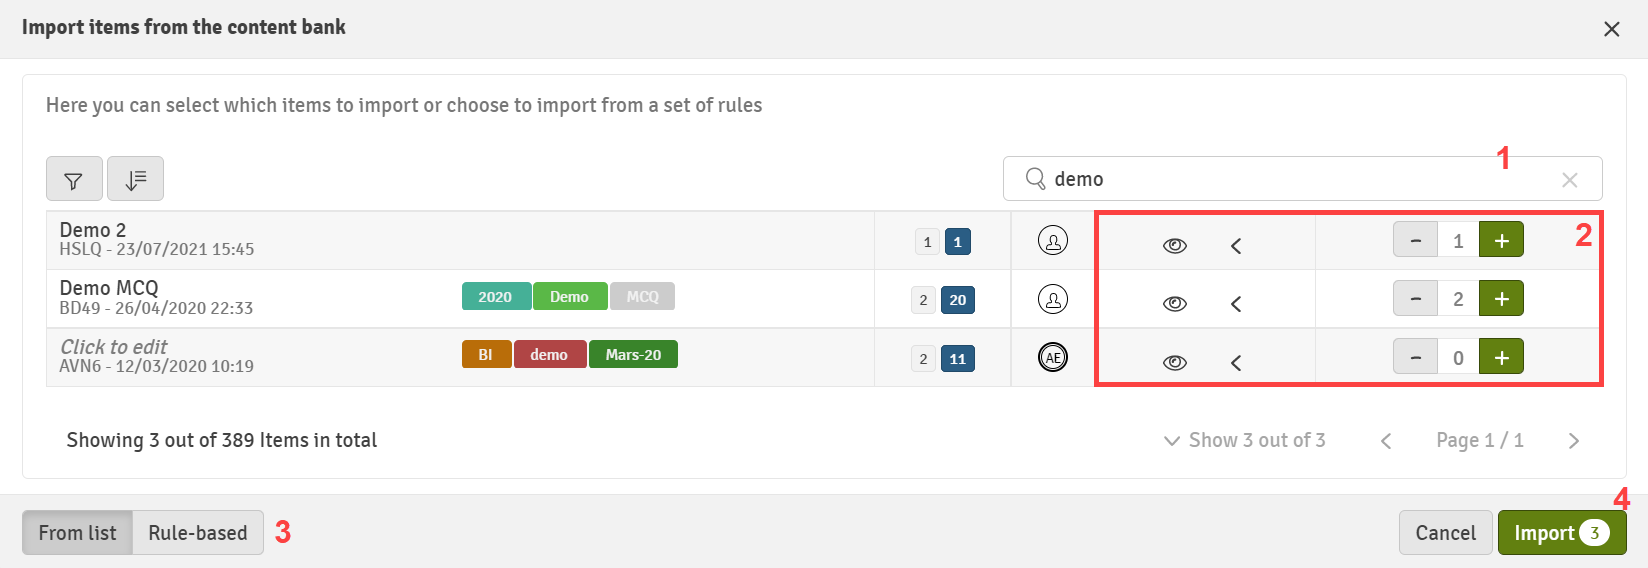Open the filter options funnel icon
The image size is (1648, 568).
coord(74,179)
